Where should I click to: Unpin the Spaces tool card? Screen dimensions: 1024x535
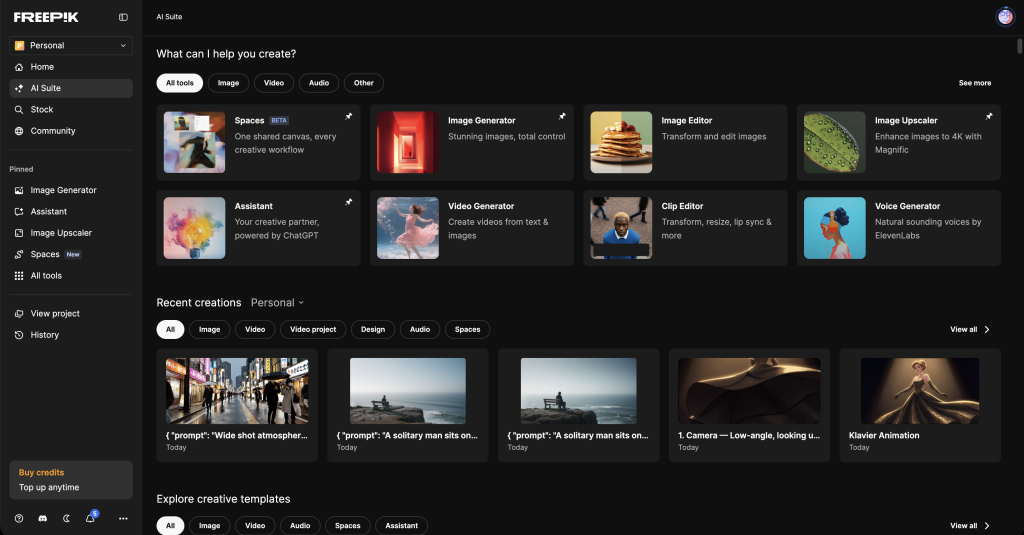pos(348,117)
